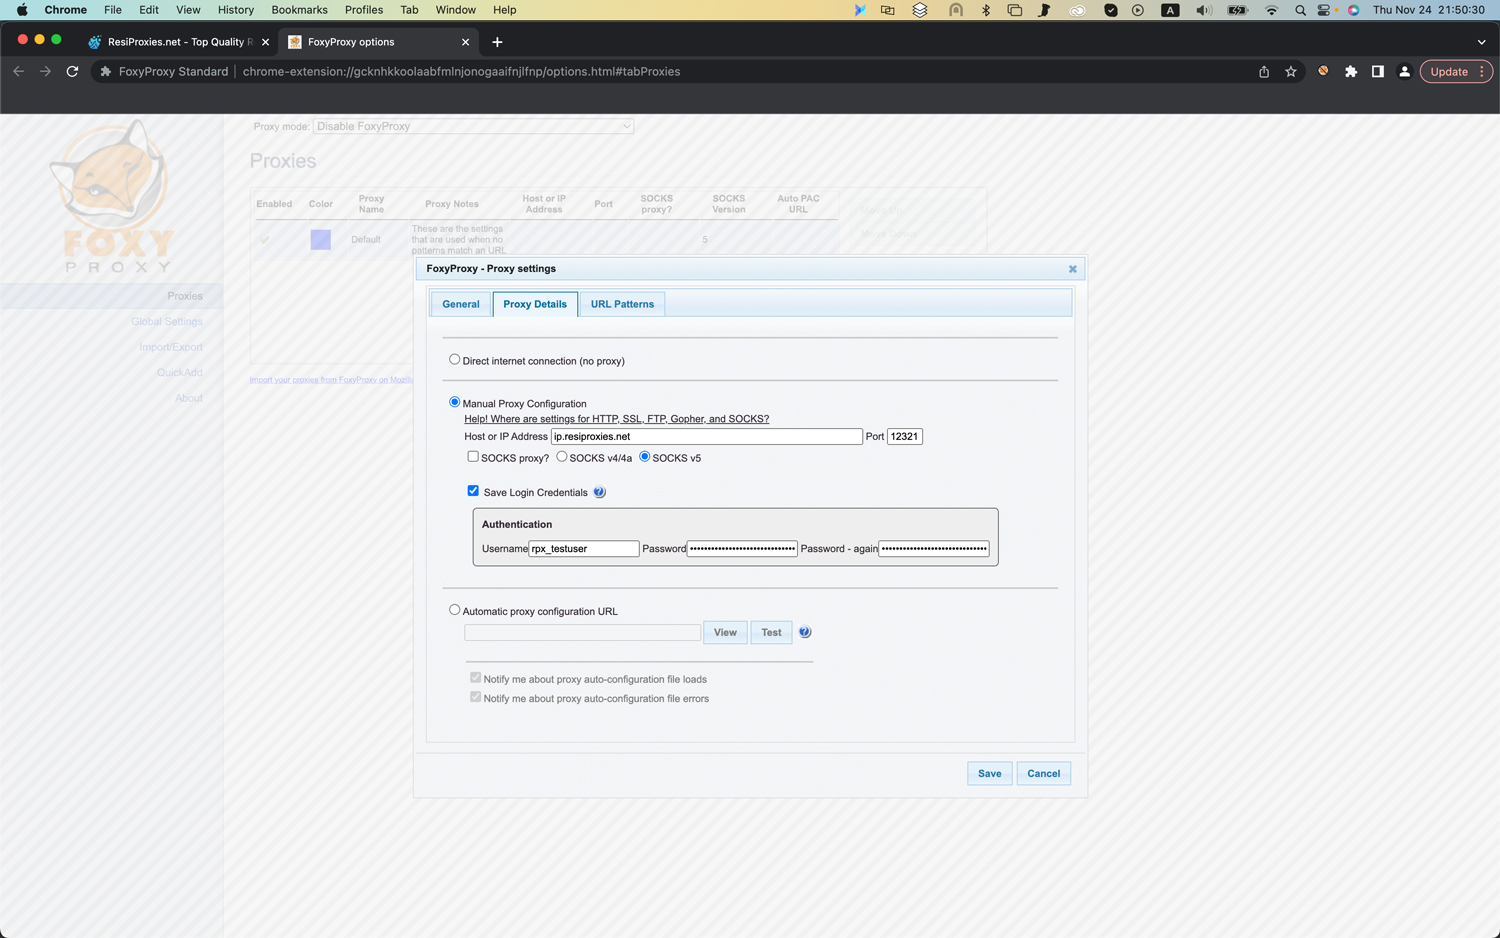Image resolution: width=1500 pixels, height=938 pixels.
Task: Focus the Port field
Action: tap(905, 436)
